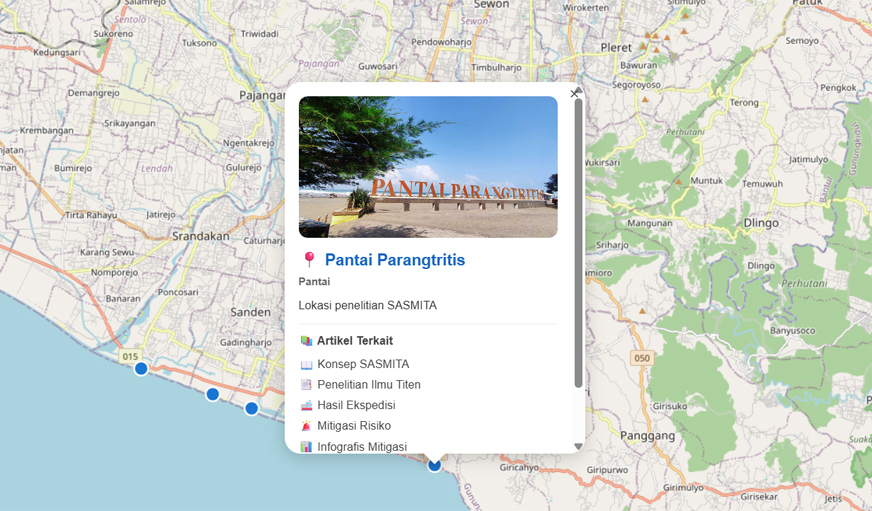Click the Pantai Parangtritis title
Screen dimensions: 872x511
point(395,260)
